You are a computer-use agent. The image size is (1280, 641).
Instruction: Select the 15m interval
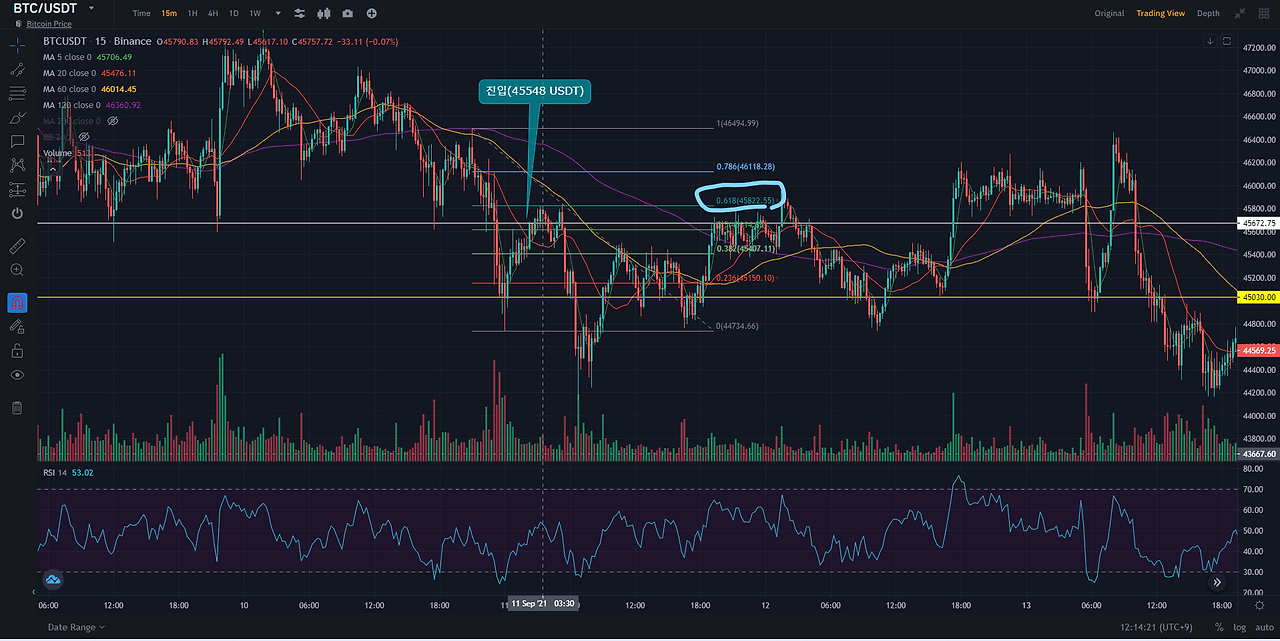[169, 13]
